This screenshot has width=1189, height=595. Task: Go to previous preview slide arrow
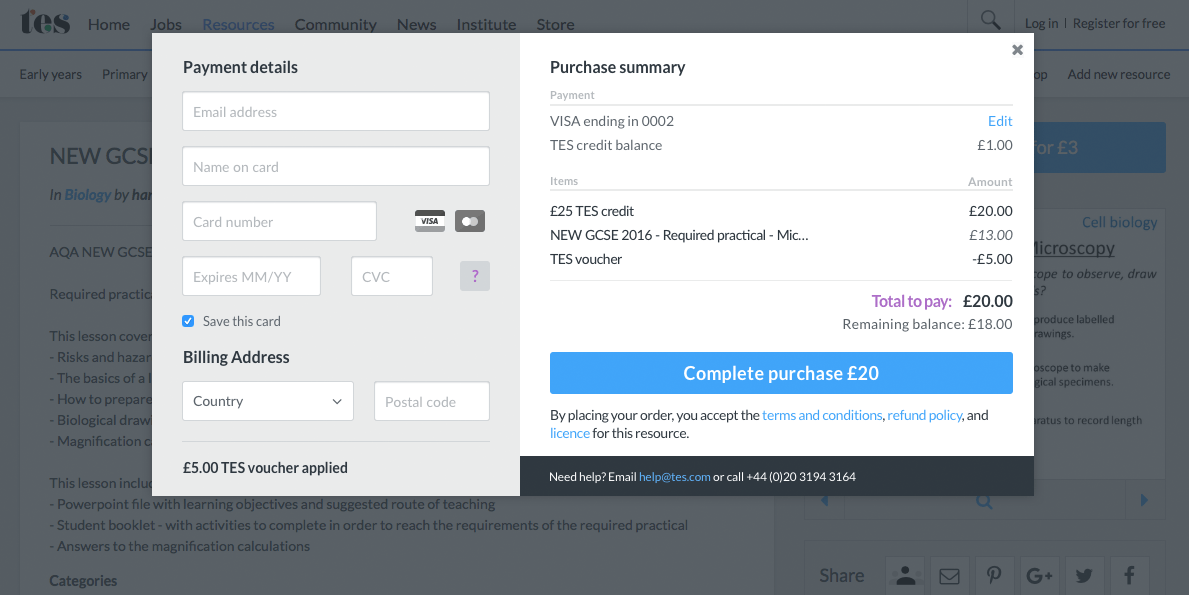tap(824, 500)
